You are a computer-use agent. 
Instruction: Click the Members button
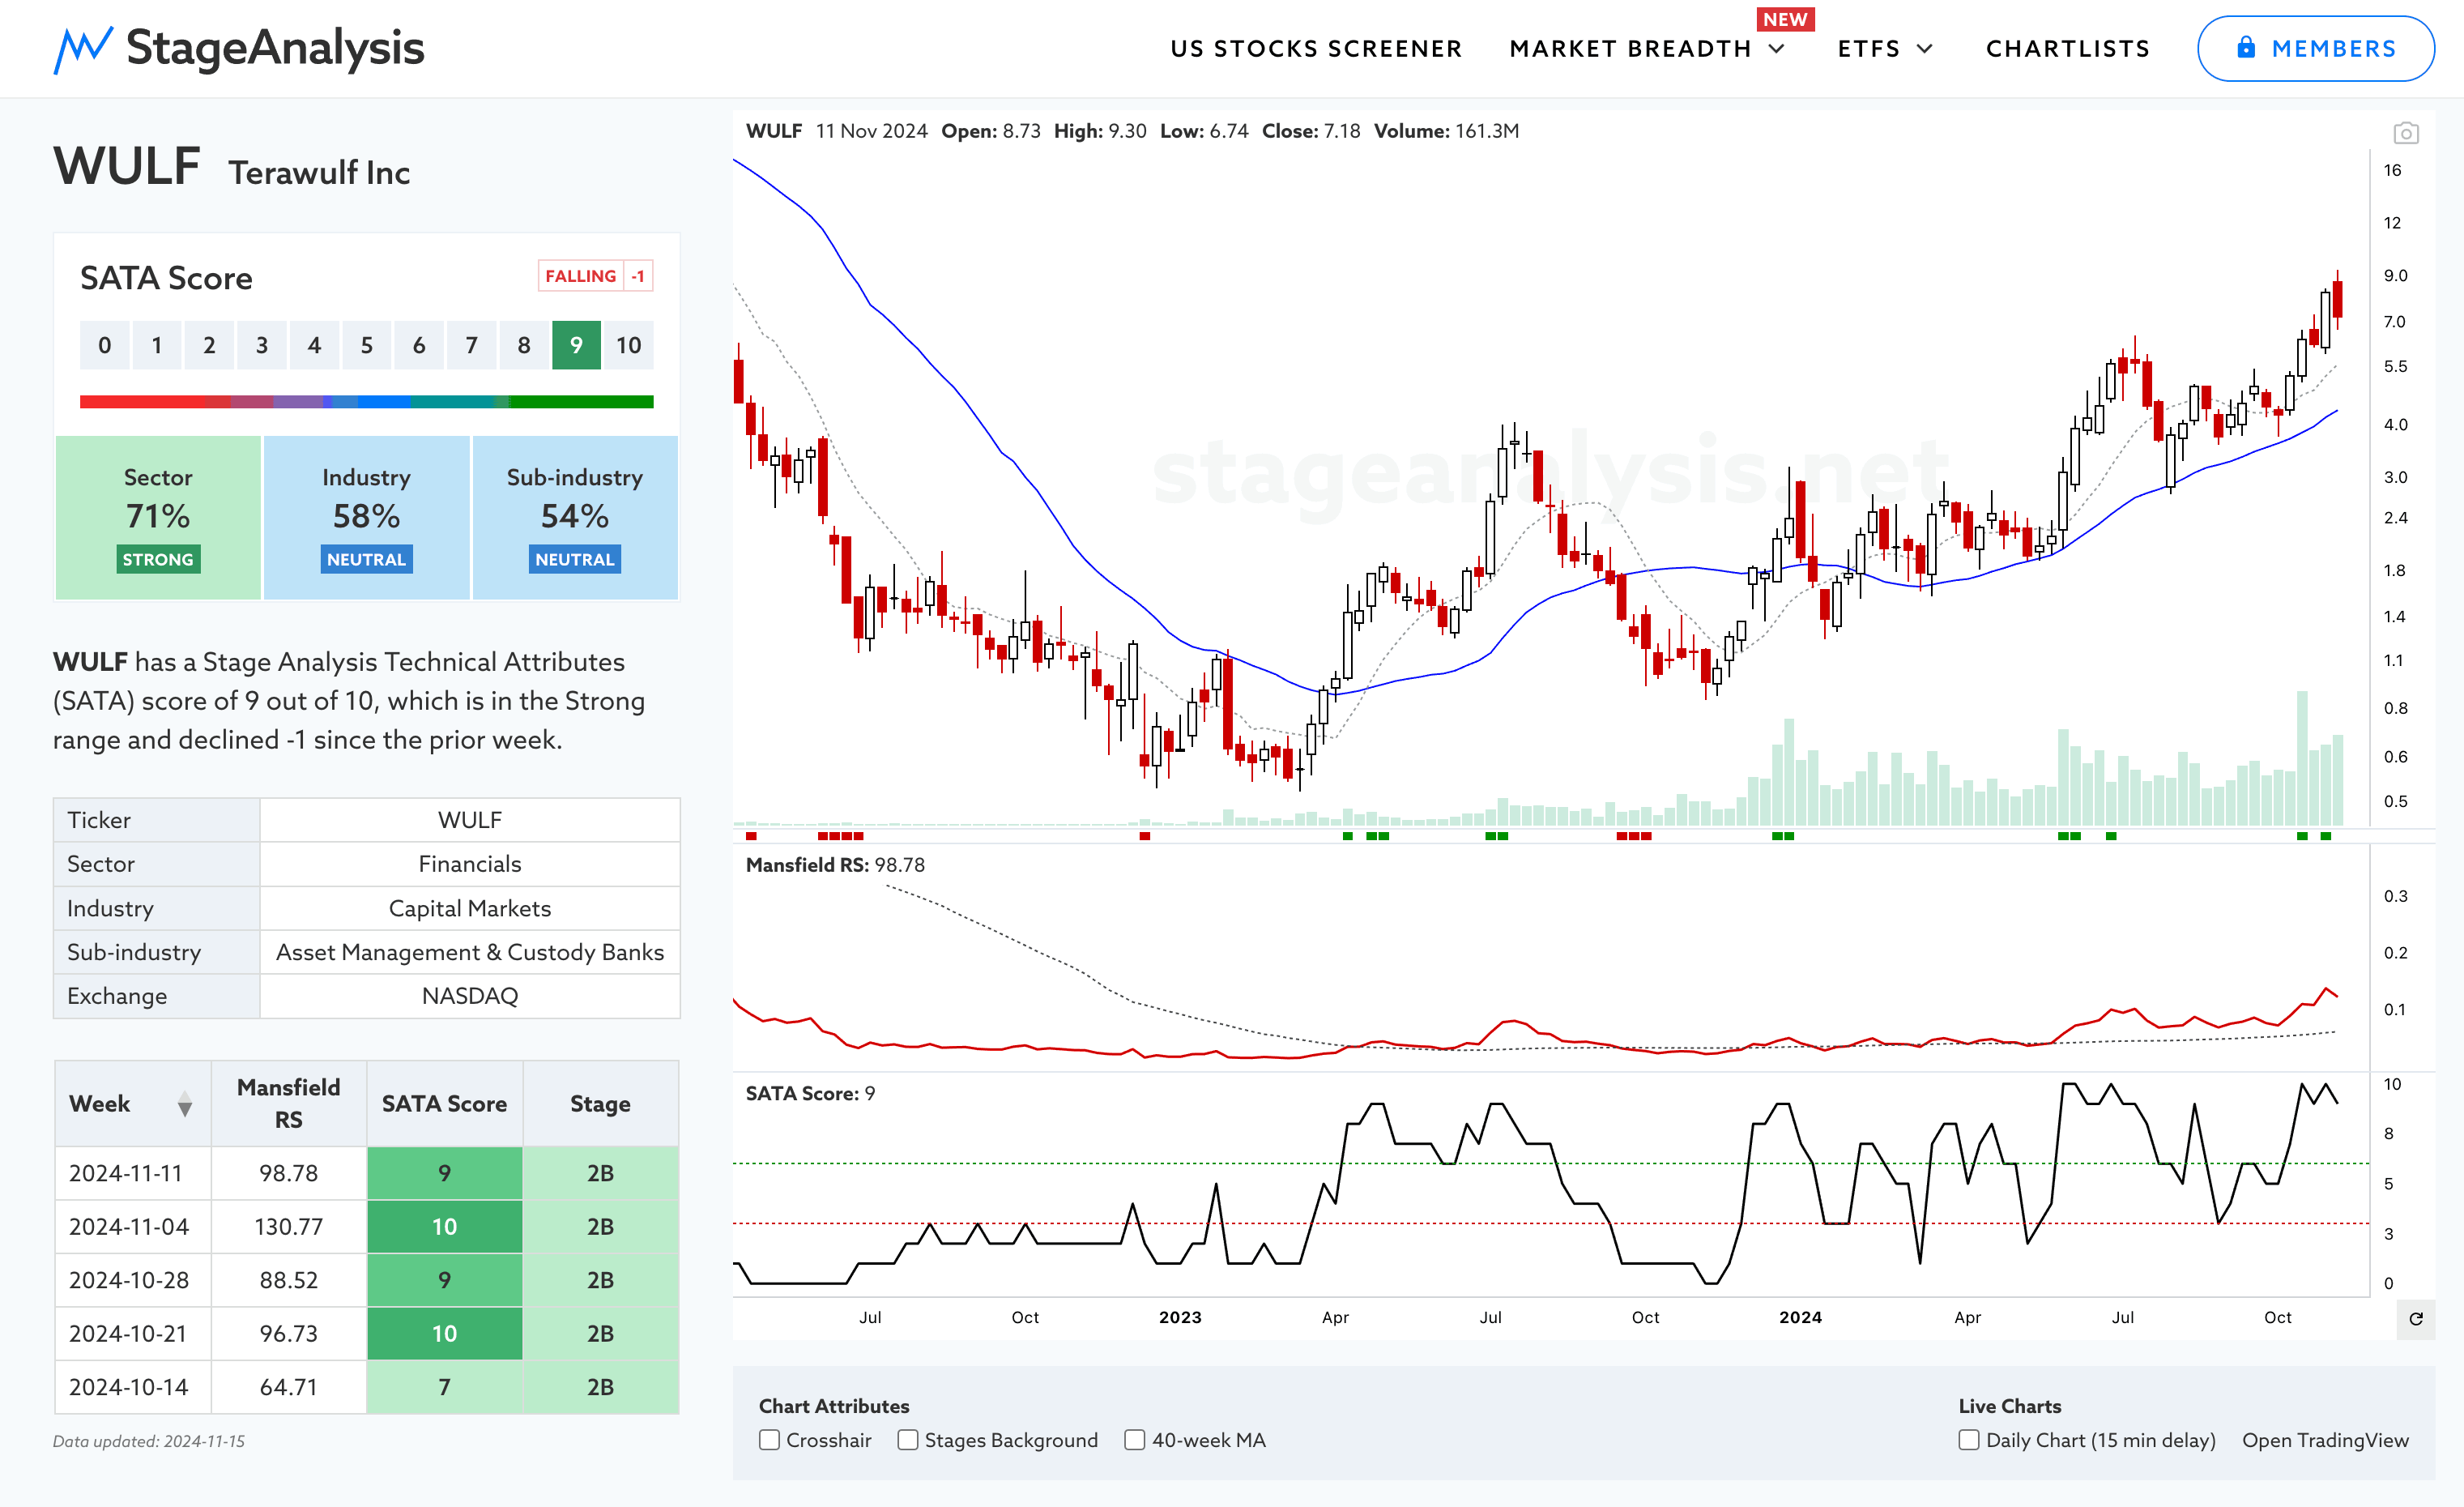[x=2315, y=48]
